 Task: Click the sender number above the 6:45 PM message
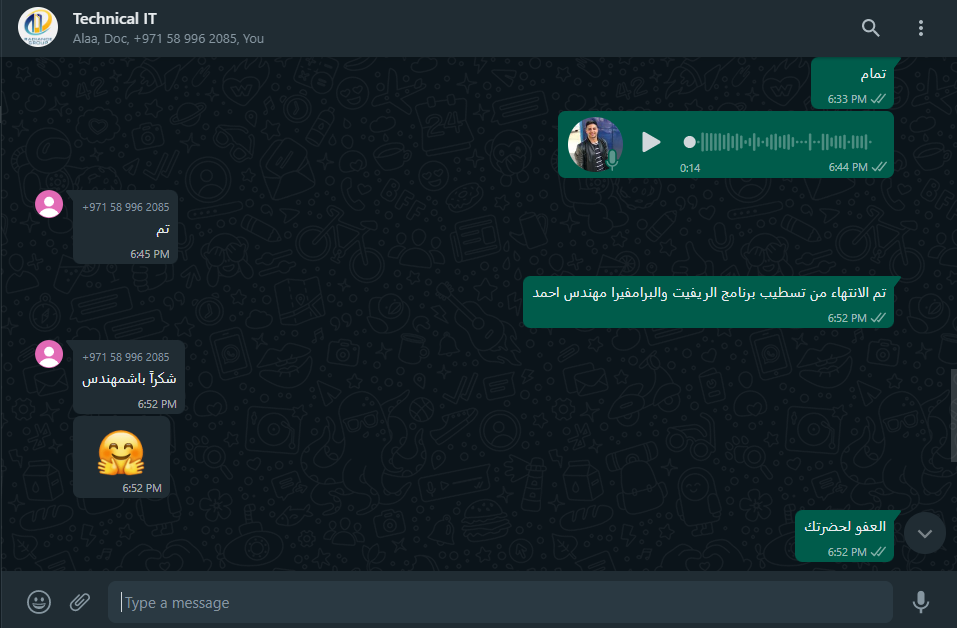point(126,207)
